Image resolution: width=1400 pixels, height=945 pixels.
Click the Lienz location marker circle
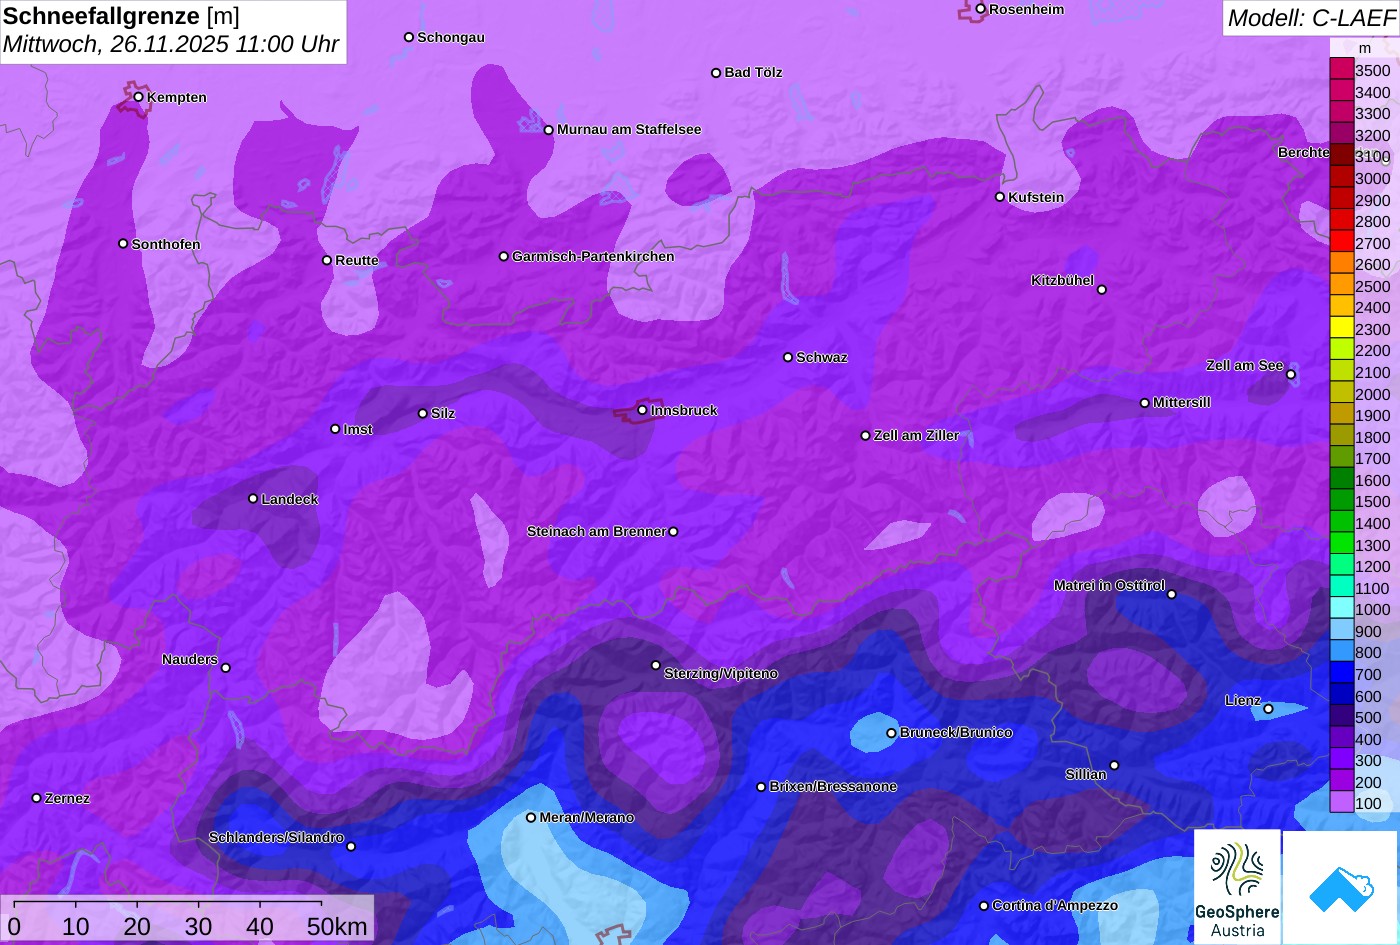click(x=1268, y=709)
